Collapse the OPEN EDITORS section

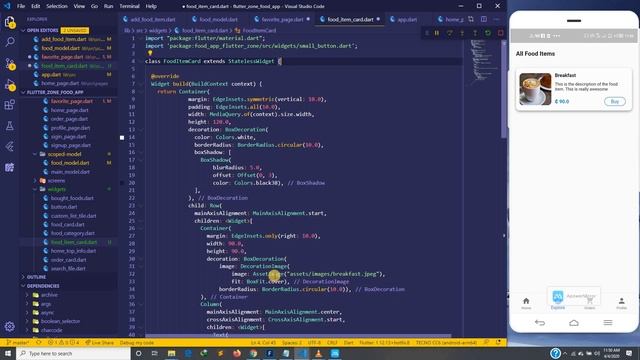[24, 30]
